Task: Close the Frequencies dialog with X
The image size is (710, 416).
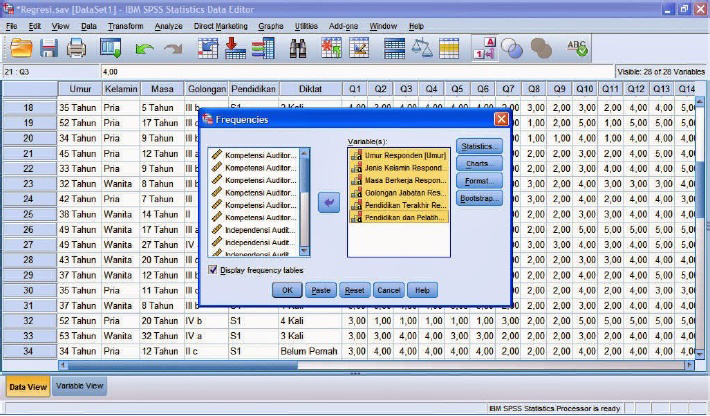Action: 502,119
